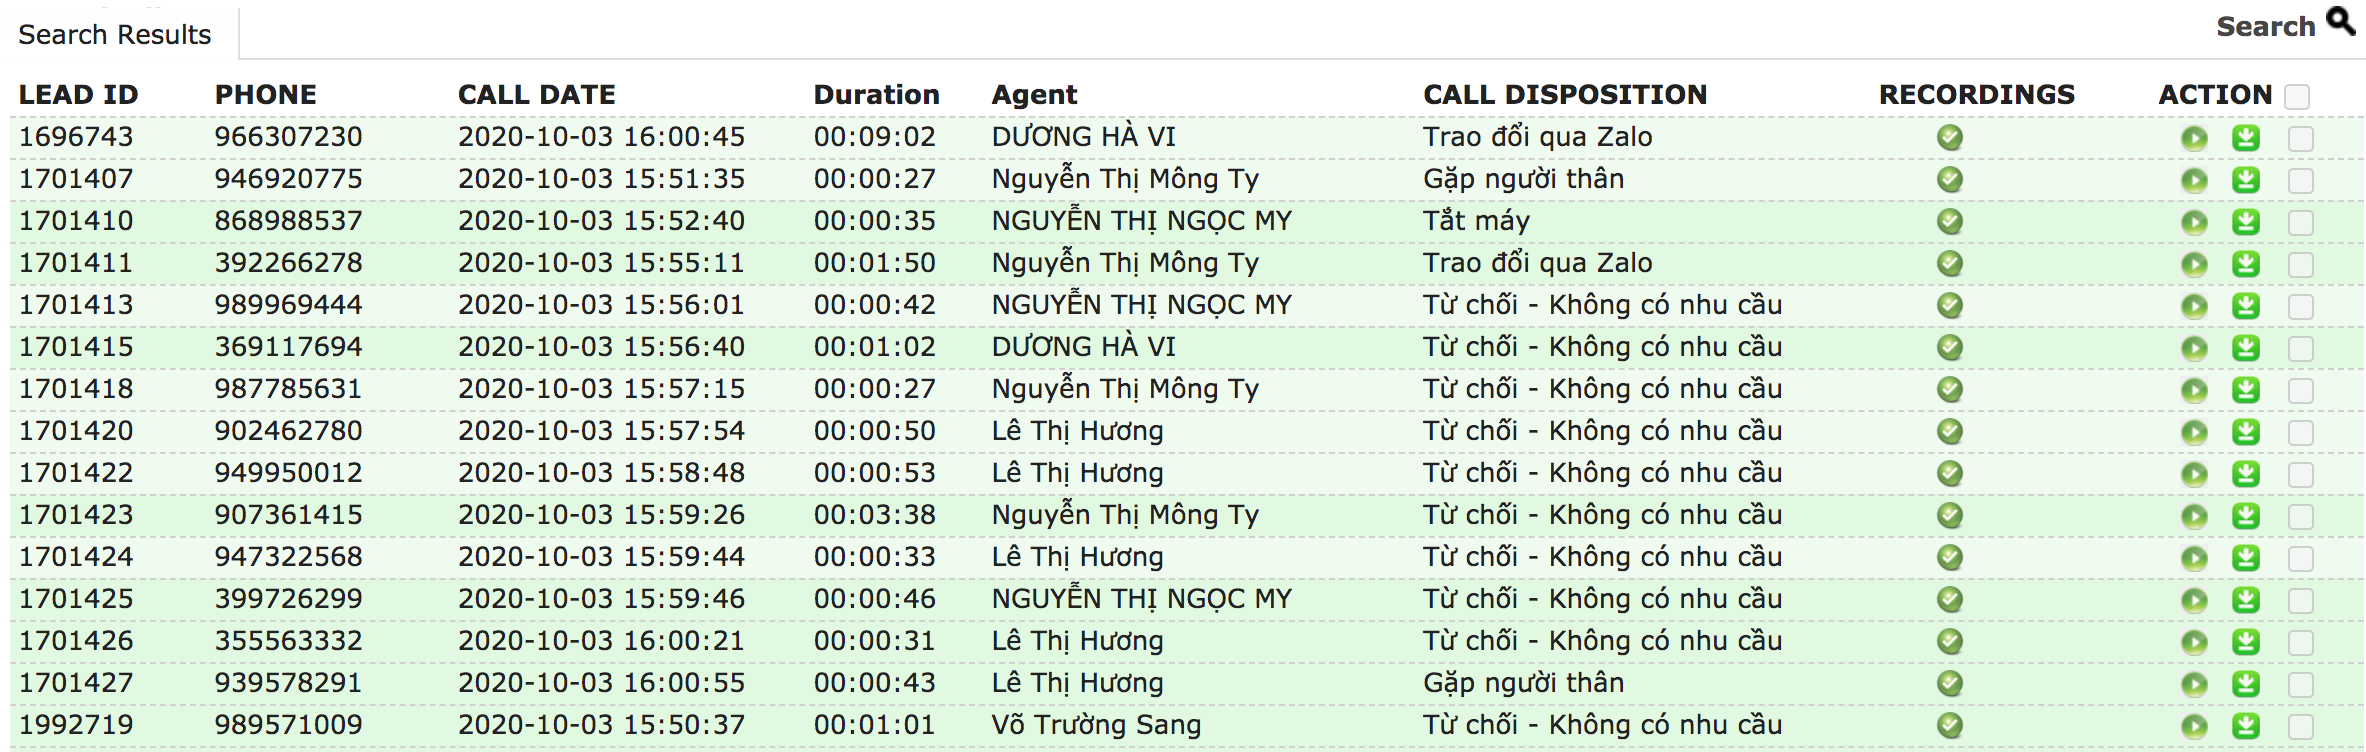Play recording for lead 1701410

(x=2194, y=223)
